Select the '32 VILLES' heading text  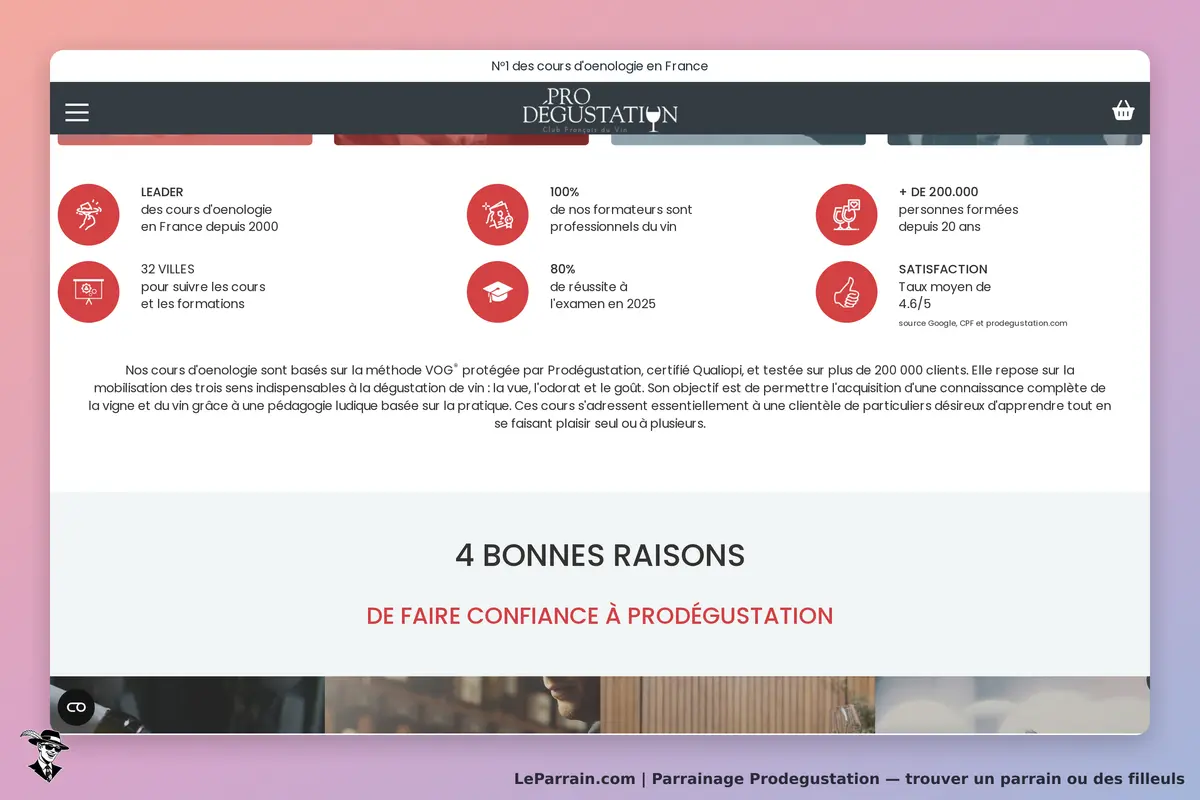[168, 269]
